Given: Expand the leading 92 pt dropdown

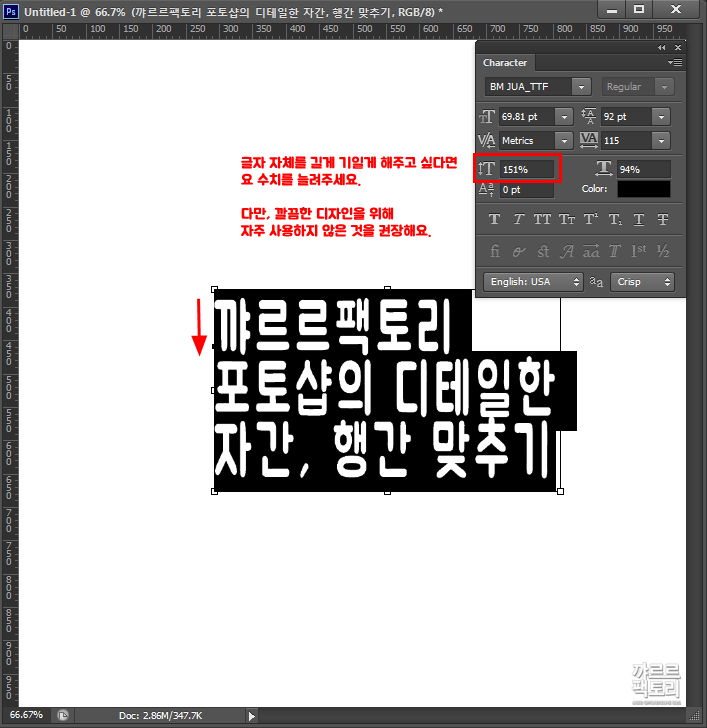Looking at the screenshot, I should (x=661, y=116).
